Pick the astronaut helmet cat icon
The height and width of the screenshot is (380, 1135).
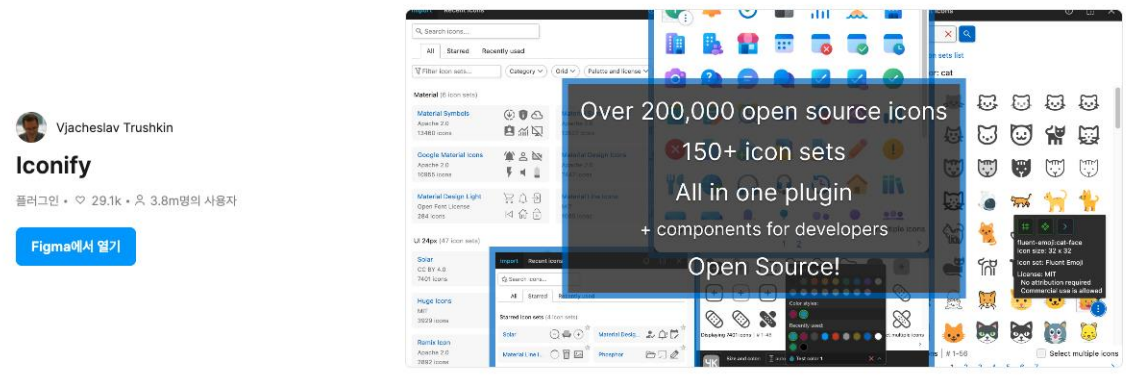(988, 200)
